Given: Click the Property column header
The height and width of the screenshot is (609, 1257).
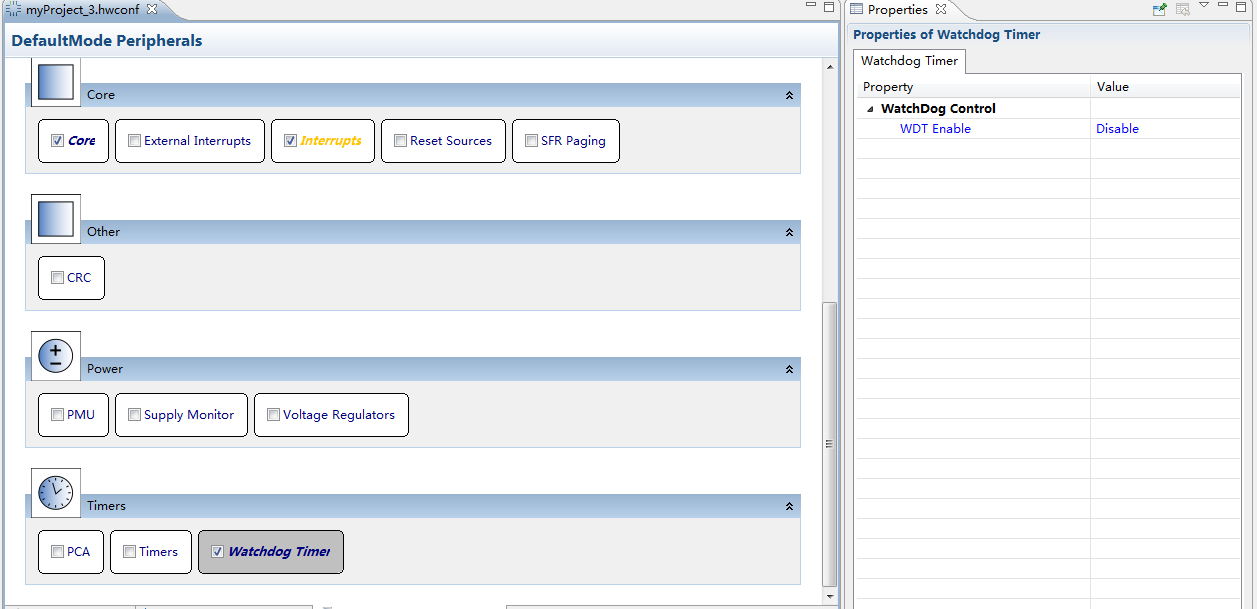Looking at the screenshot, I should (x=972, y=87).
